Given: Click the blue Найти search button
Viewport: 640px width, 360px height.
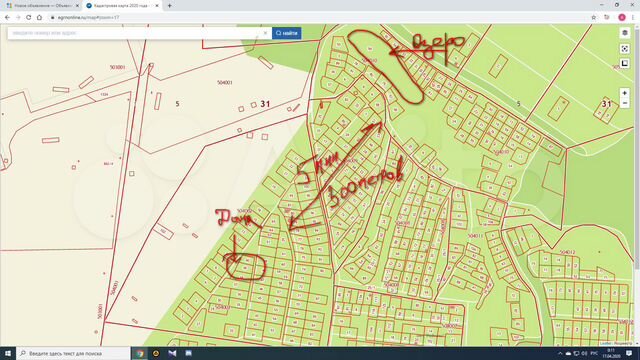Looking at the screenshot, I should [x=287, y=33].
